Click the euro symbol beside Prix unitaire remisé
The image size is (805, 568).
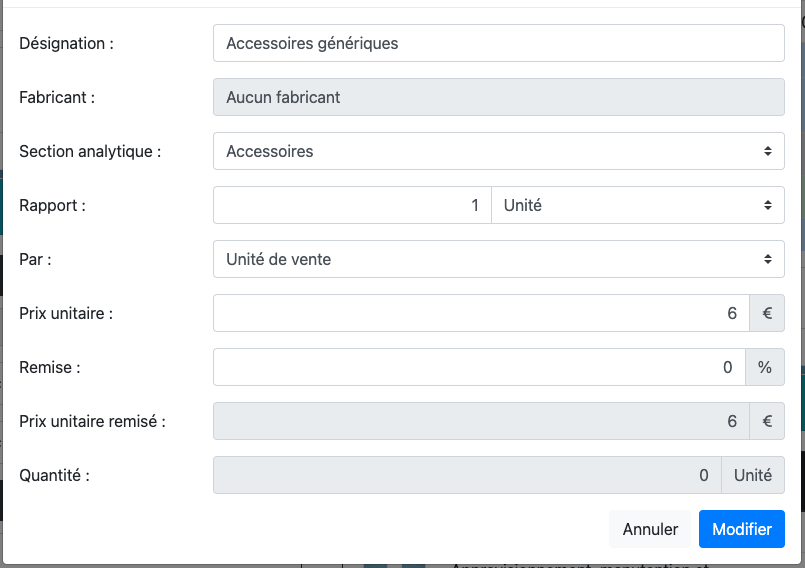(x=766, y=421)
